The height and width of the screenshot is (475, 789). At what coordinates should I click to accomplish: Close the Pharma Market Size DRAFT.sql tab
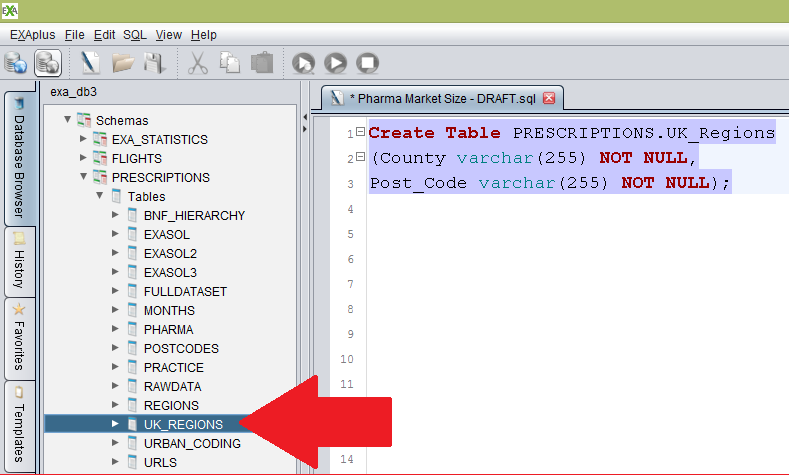pyautogui.click(x=549, y=98)
